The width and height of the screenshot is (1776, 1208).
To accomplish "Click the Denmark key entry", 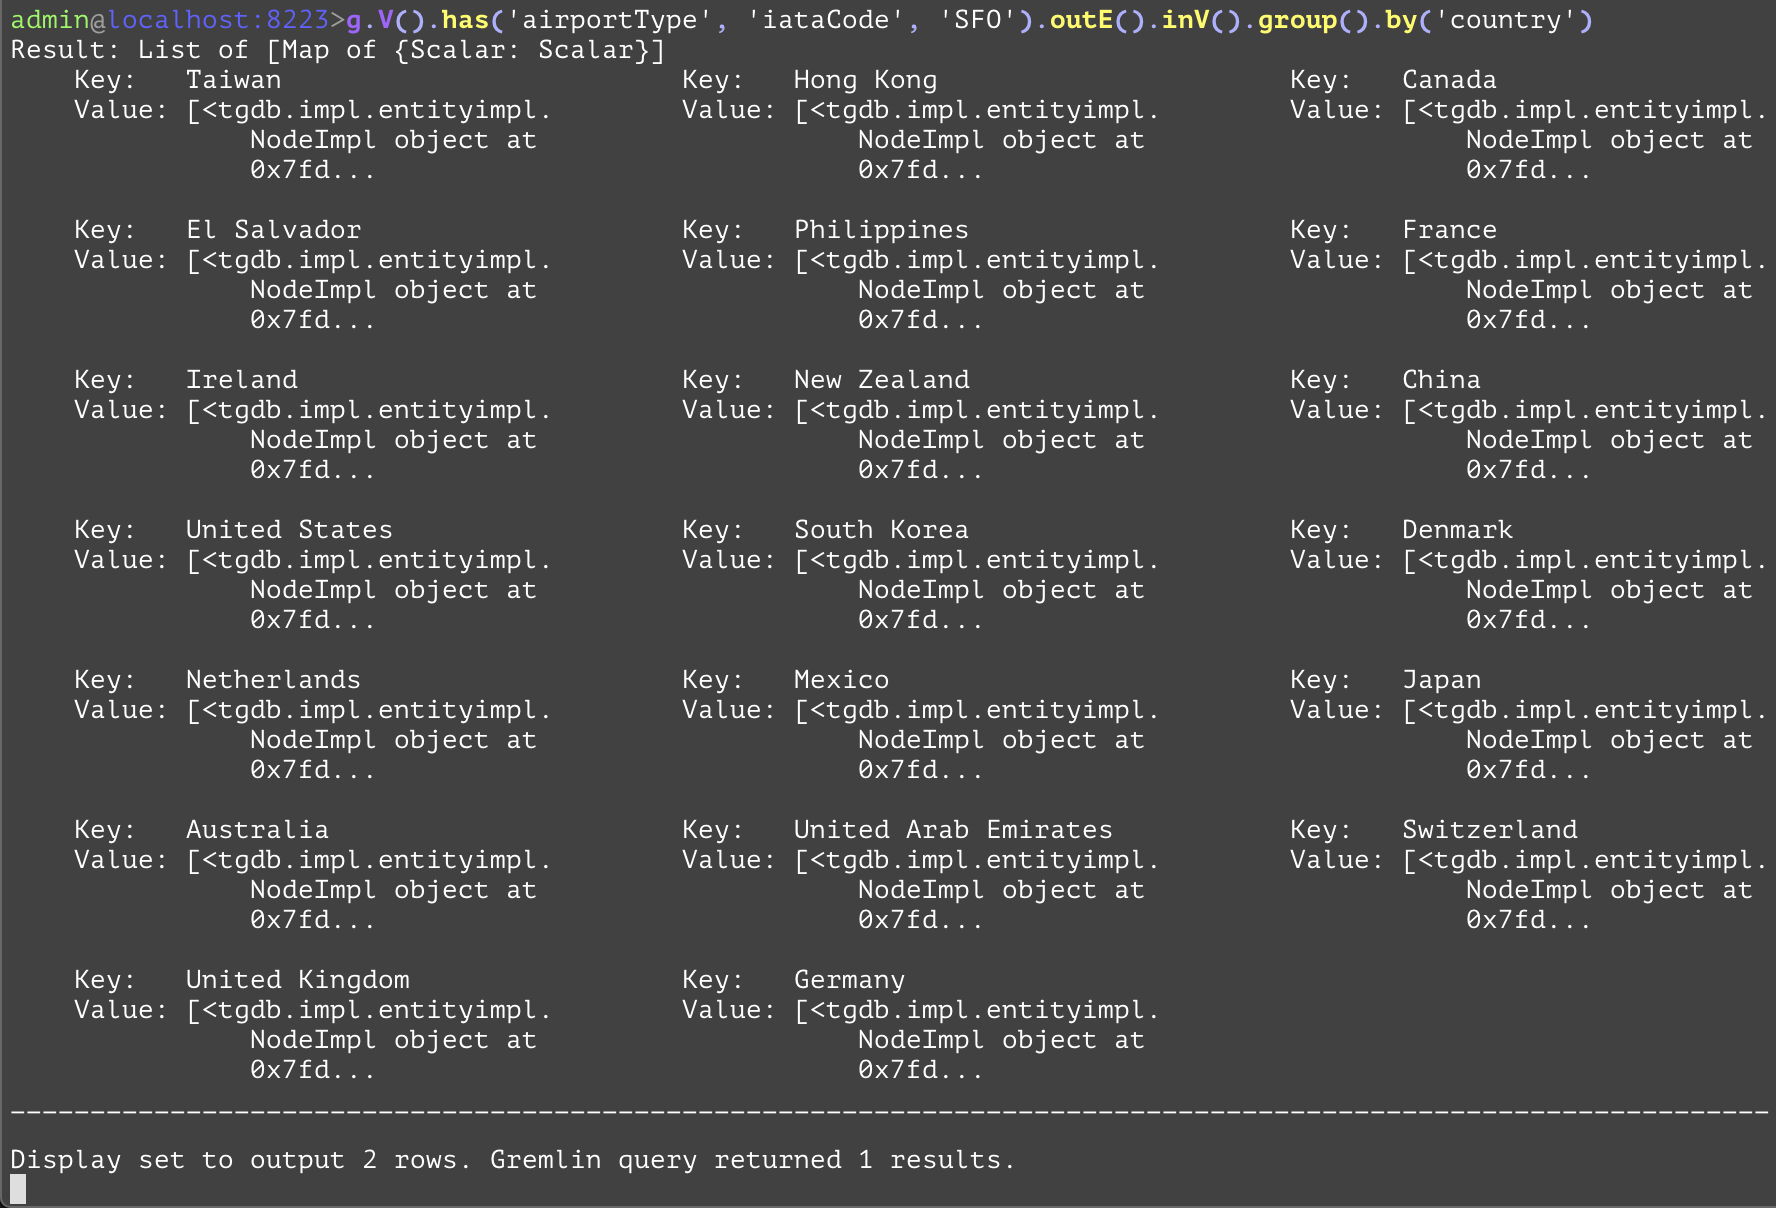I will (1457, 530).
